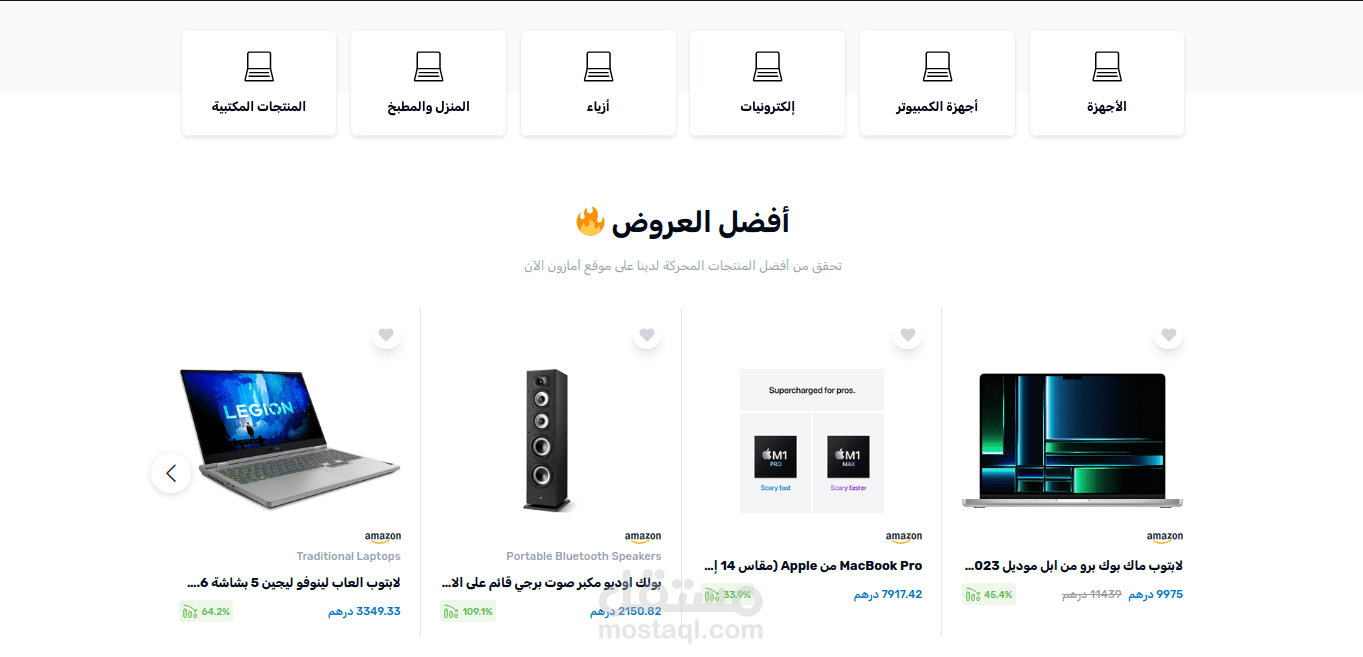Click Portable Bluetooth Speakers category link
This screenshot has height=657, width=1363.
[584, 556]
